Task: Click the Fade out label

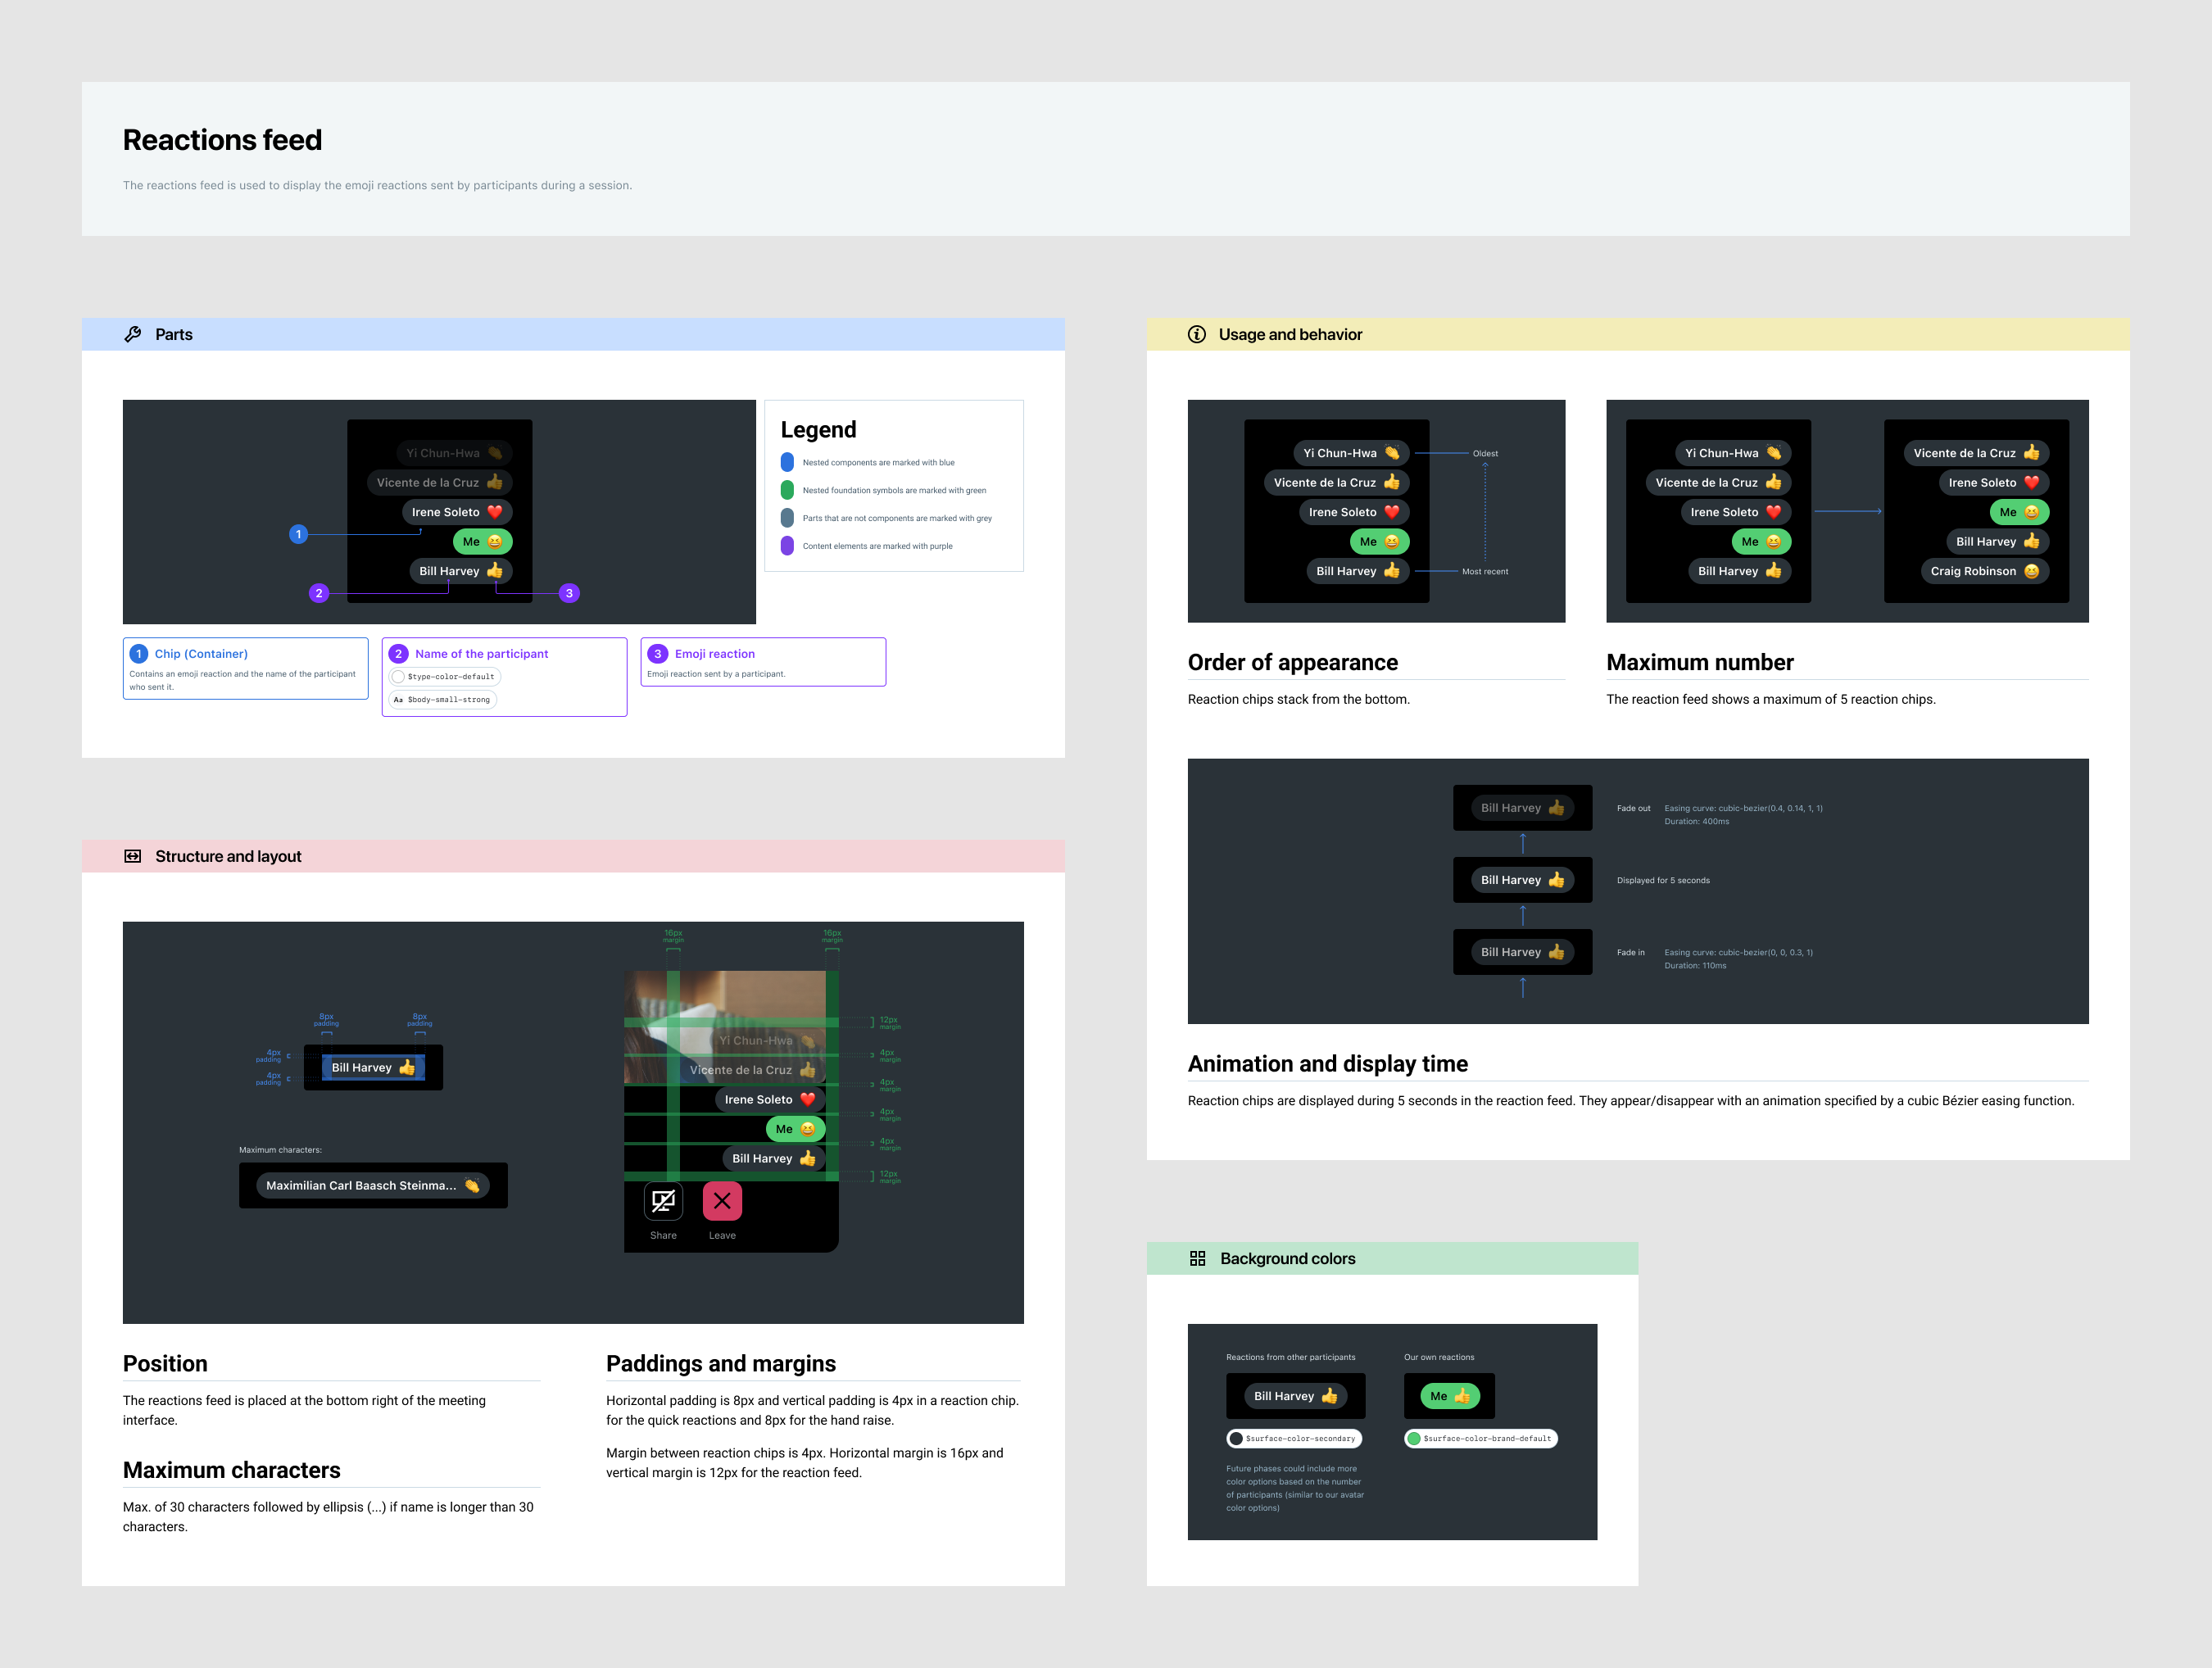Action: pyautogui.click(x=1633, y=808)
